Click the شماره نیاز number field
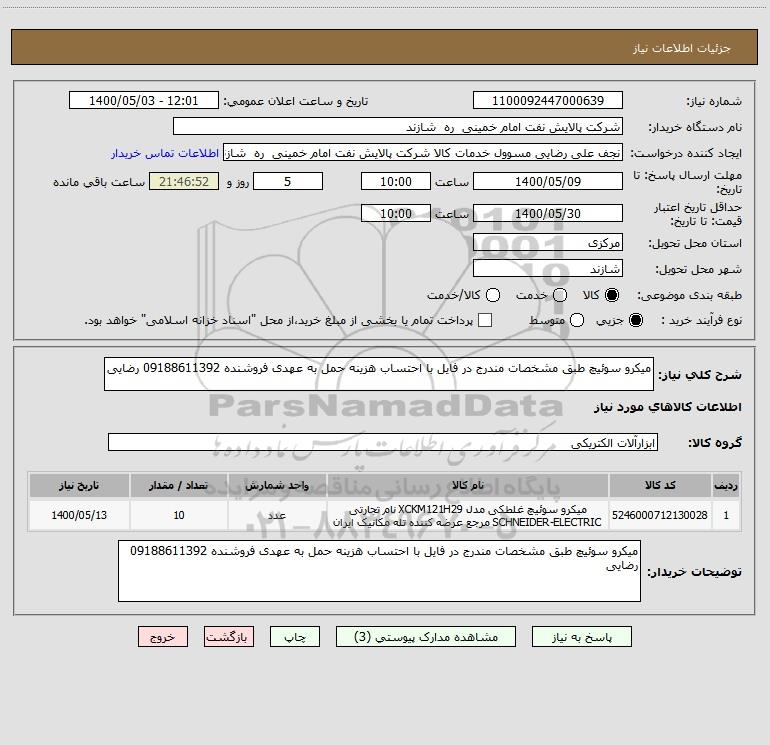Screen dimensions: 770x745 pos(548,101)
